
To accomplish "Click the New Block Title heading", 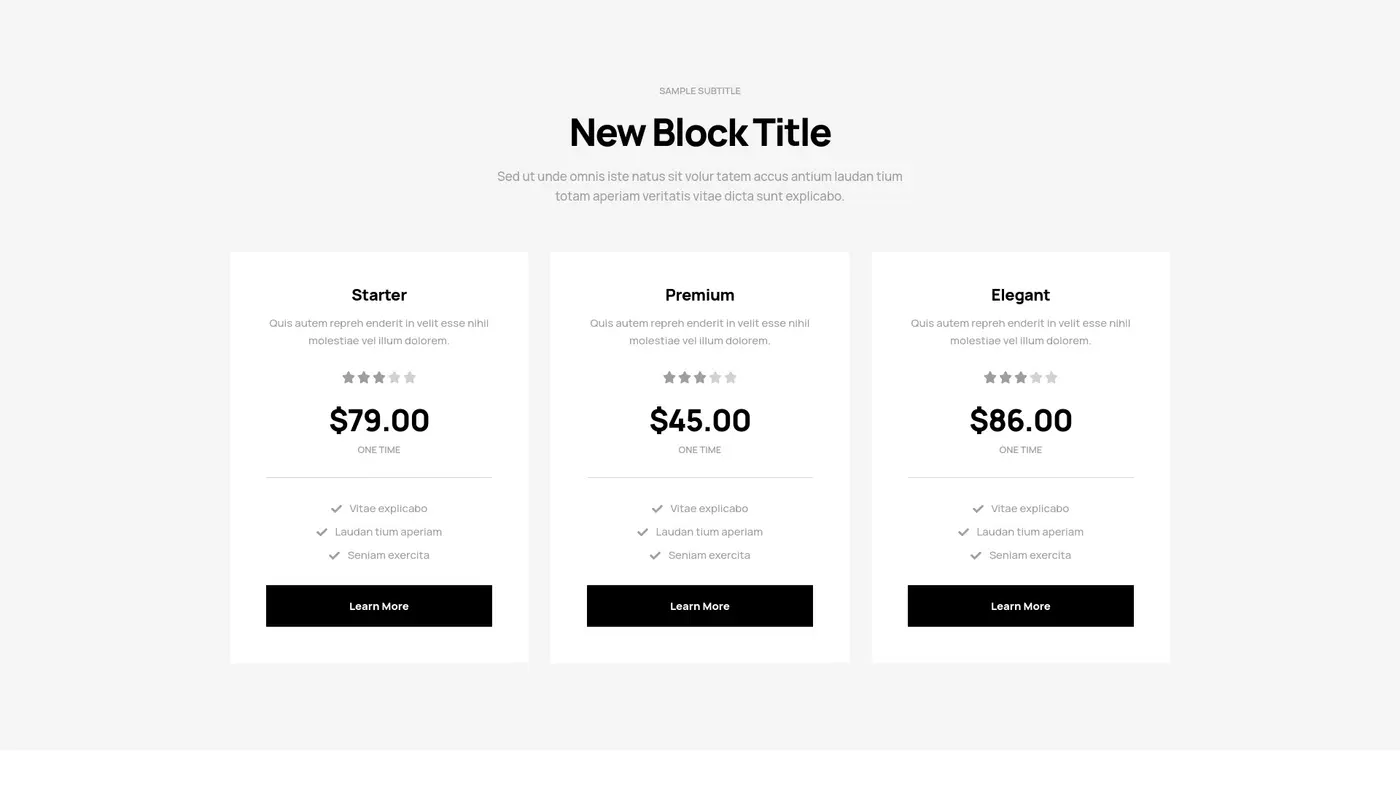I will pyautogui.click(x=699, y=131).
